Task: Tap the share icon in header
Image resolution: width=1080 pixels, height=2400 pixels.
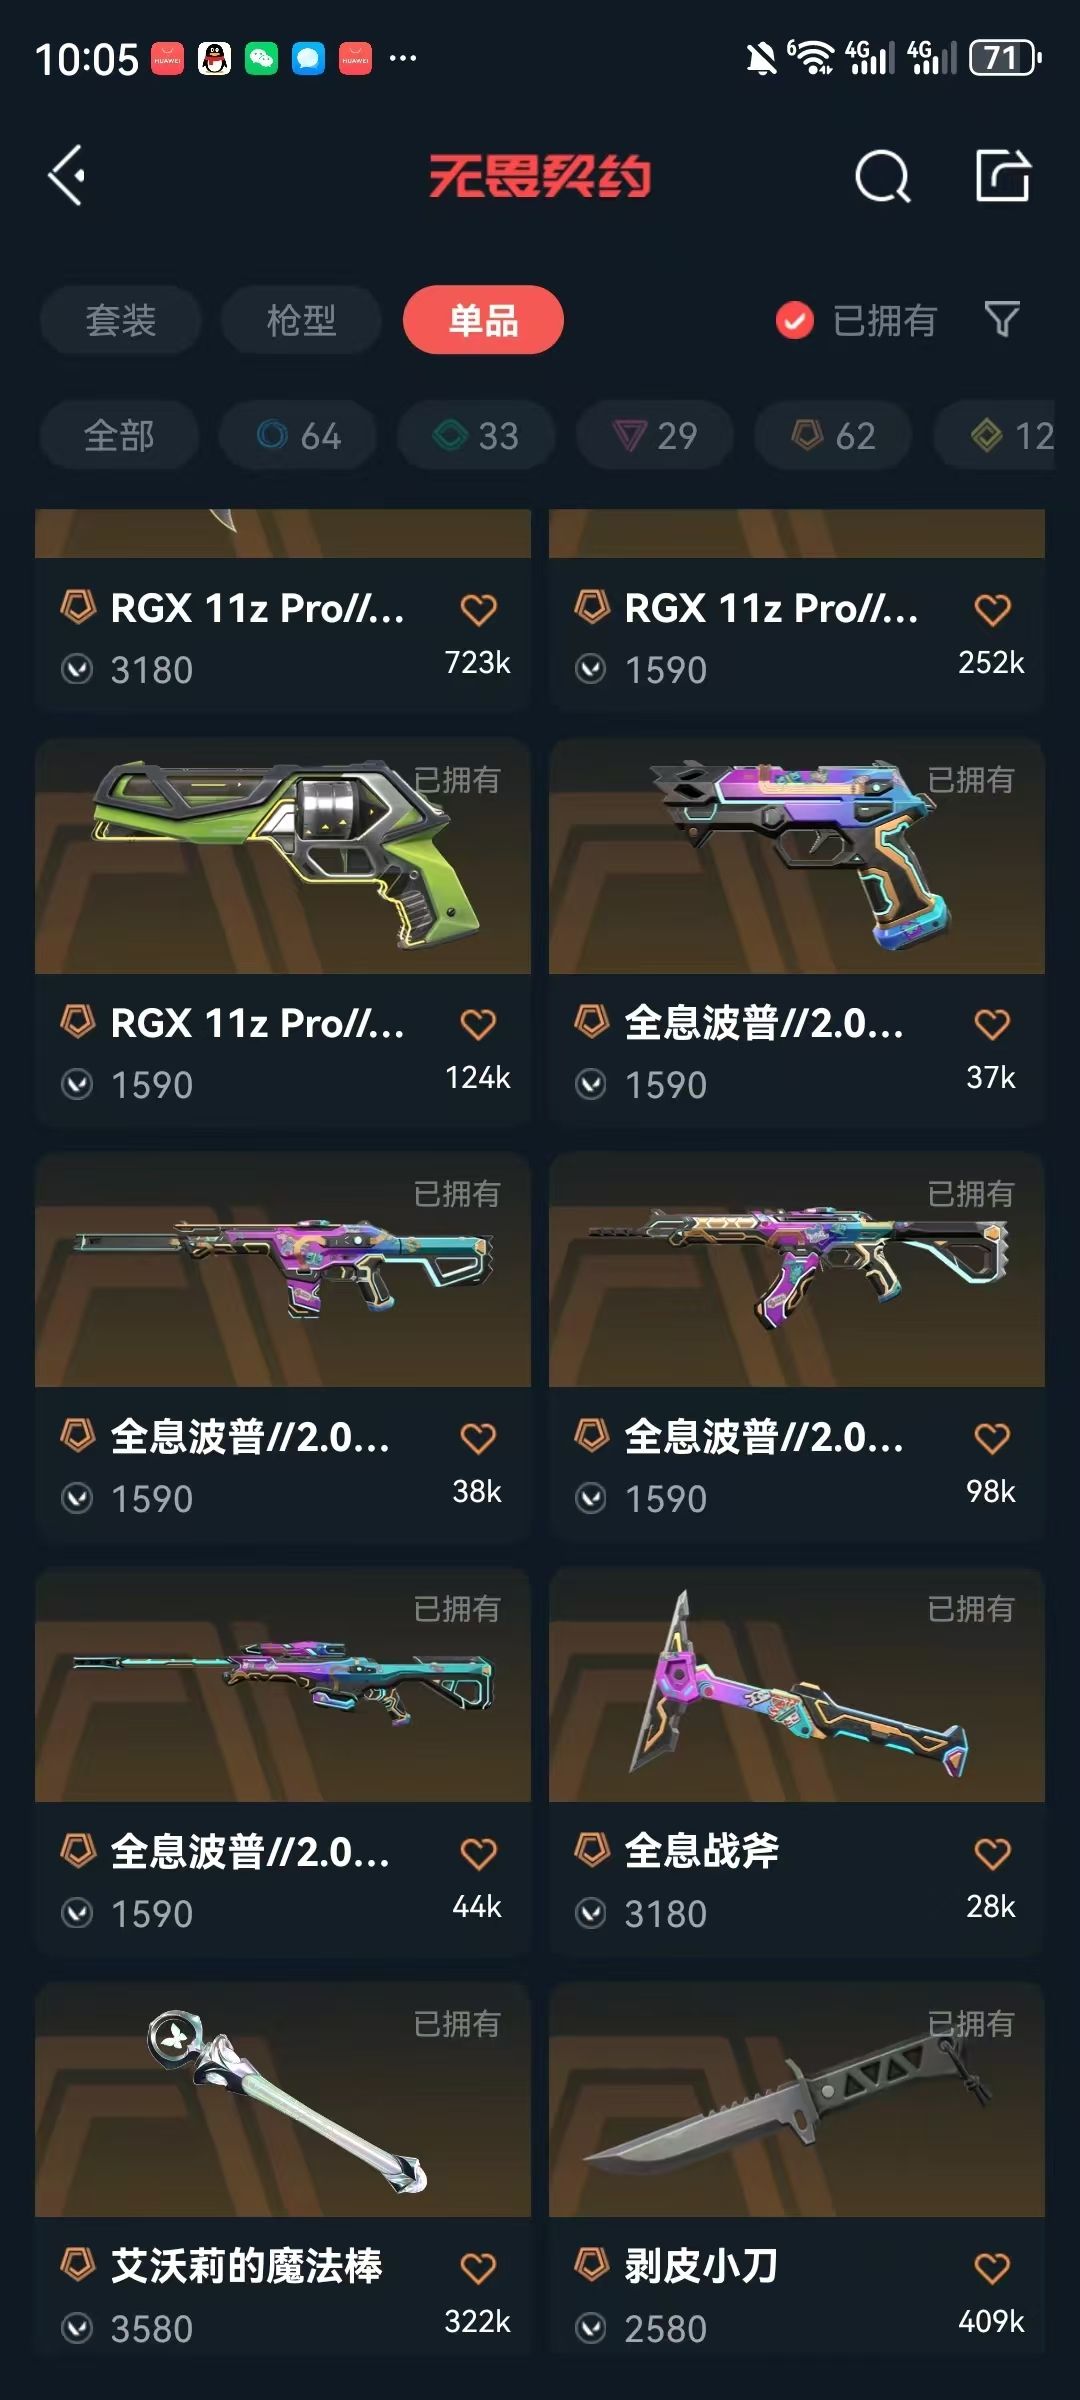Action: [x=1003, y=175]
